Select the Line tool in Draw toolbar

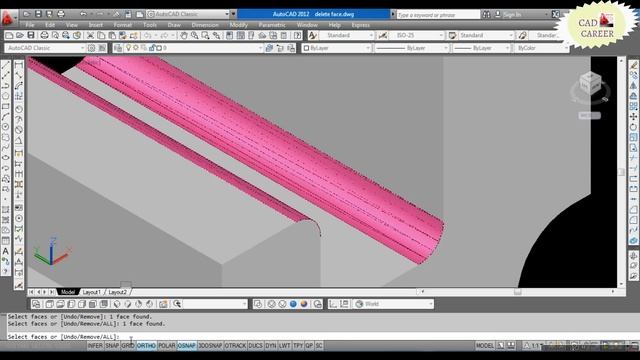(6, 65)
